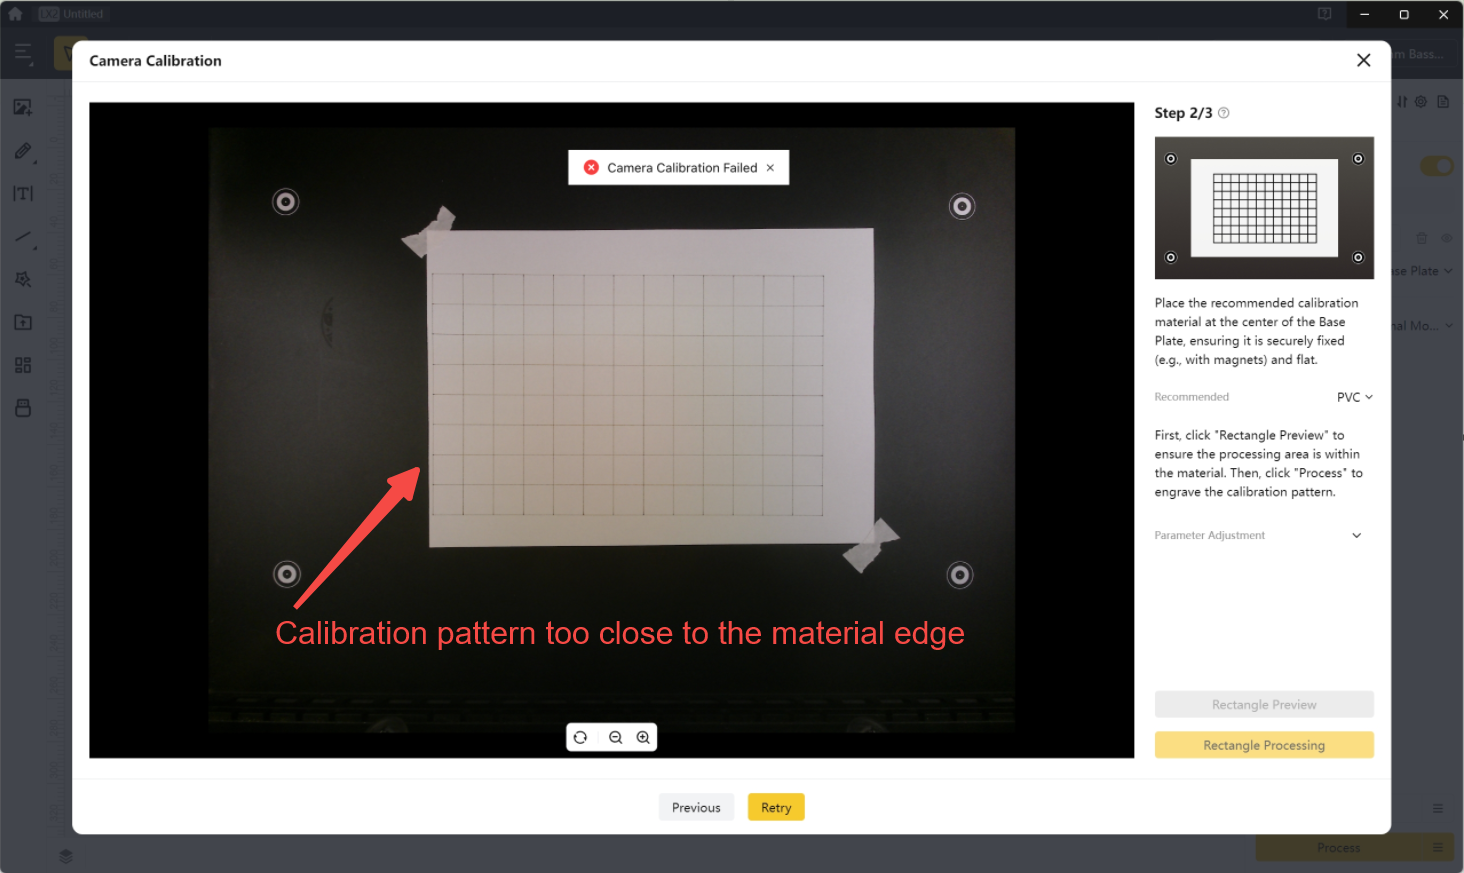Zoom in the camera preview

[x=643, y=738]
